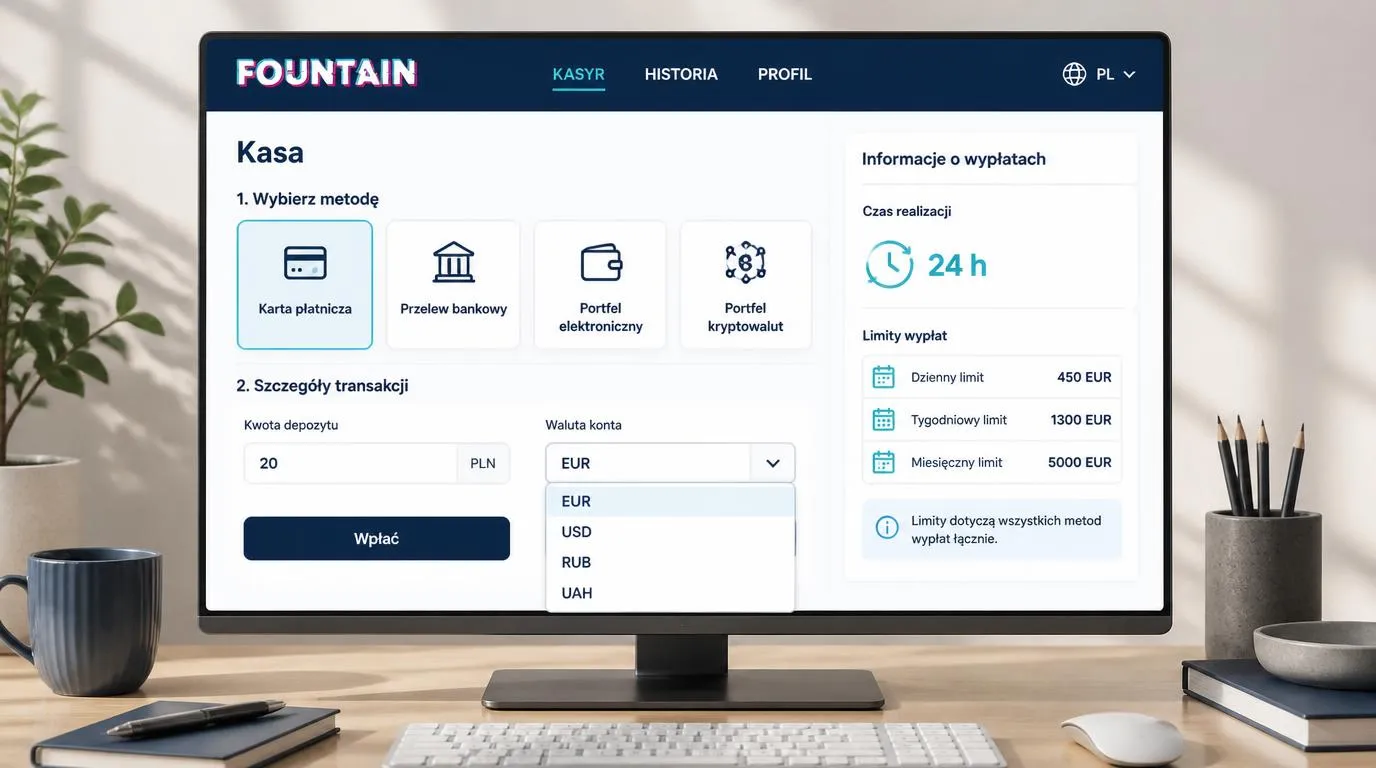The image size is (1376, 768).
Task: Open the HISTORIA tab
Action: coord(681,74)
